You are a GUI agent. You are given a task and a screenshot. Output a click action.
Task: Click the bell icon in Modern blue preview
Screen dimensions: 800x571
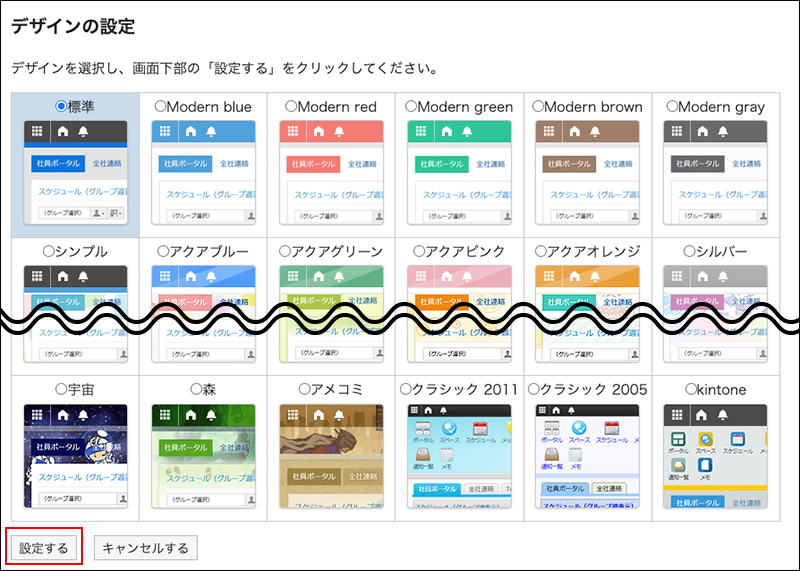(210, 131)
